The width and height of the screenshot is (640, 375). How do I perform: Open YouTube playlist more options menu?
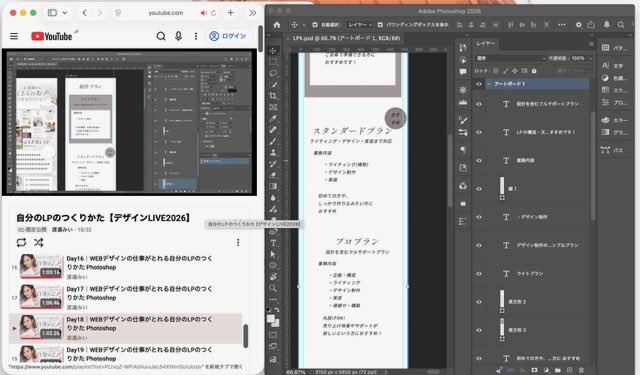pyautogui.click(x=238, y=242)
